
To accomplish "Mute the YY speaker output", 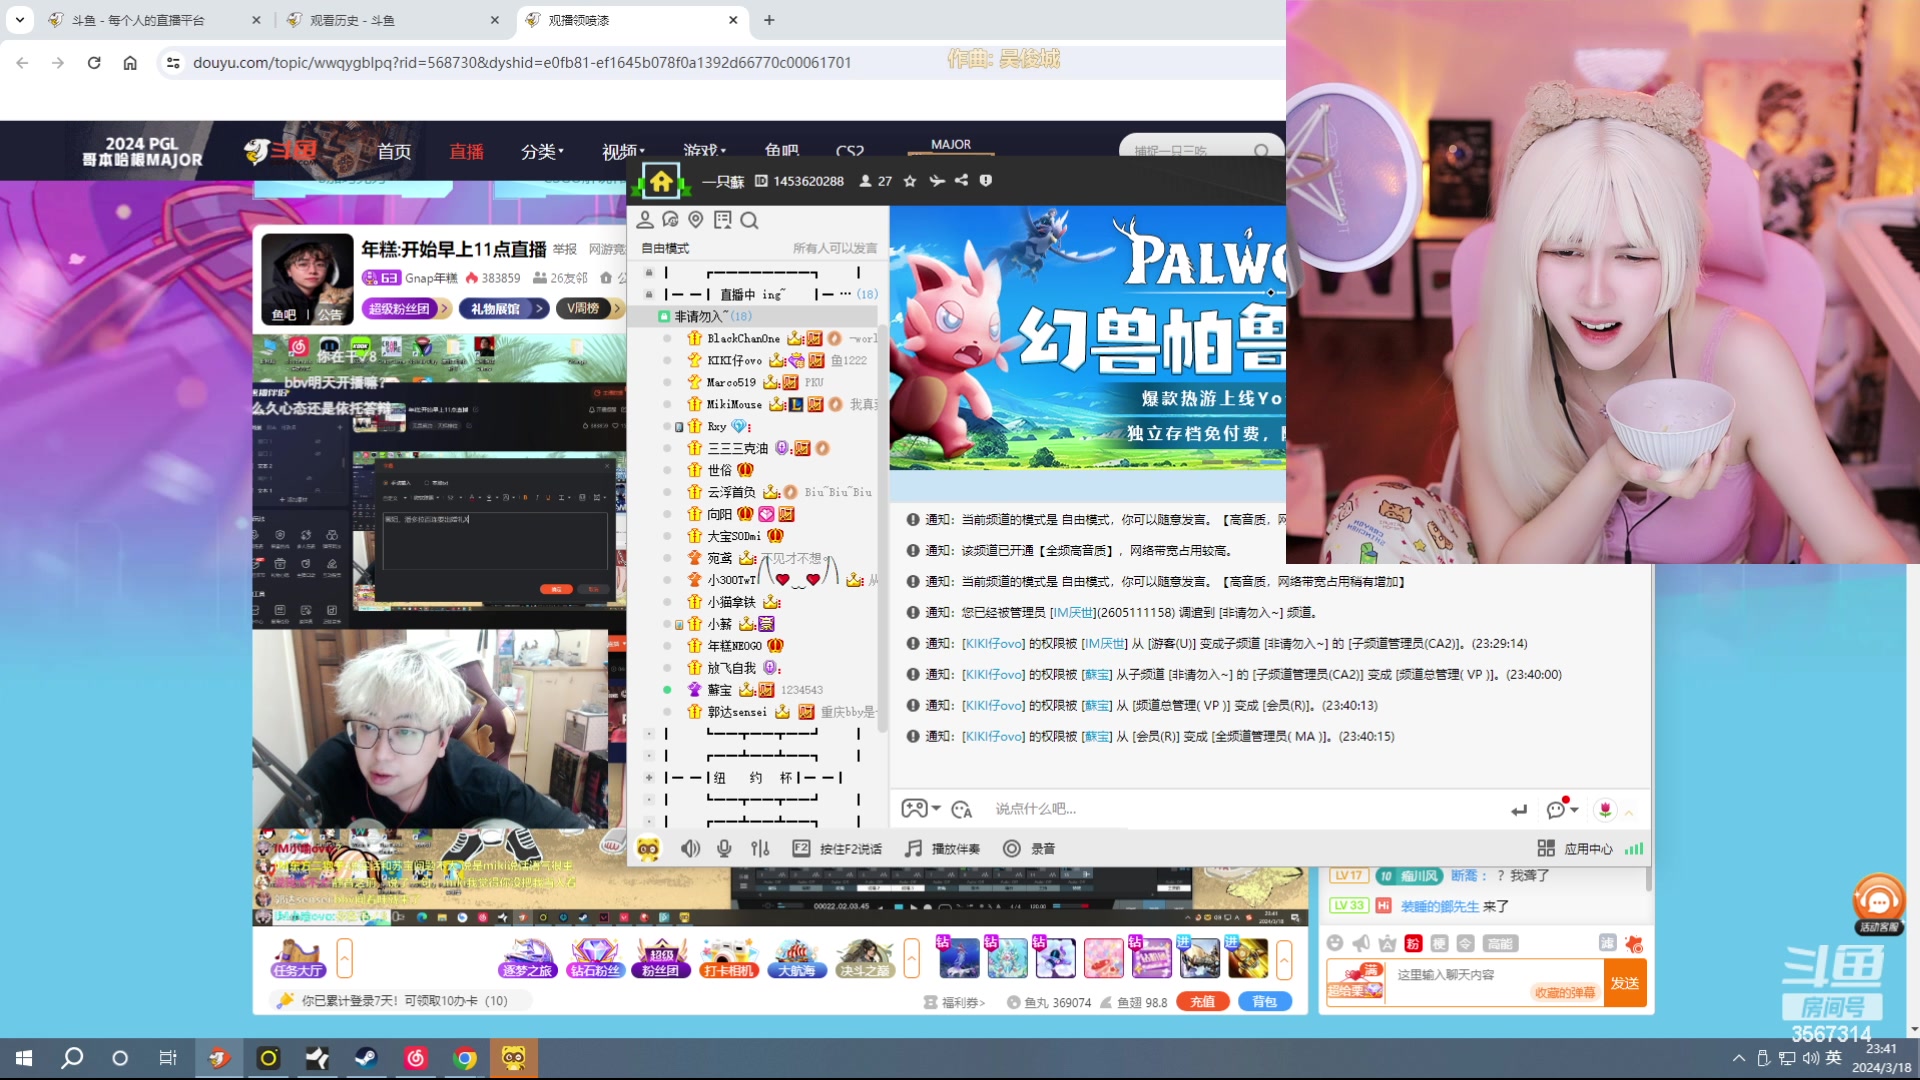I will click(690, 849).
